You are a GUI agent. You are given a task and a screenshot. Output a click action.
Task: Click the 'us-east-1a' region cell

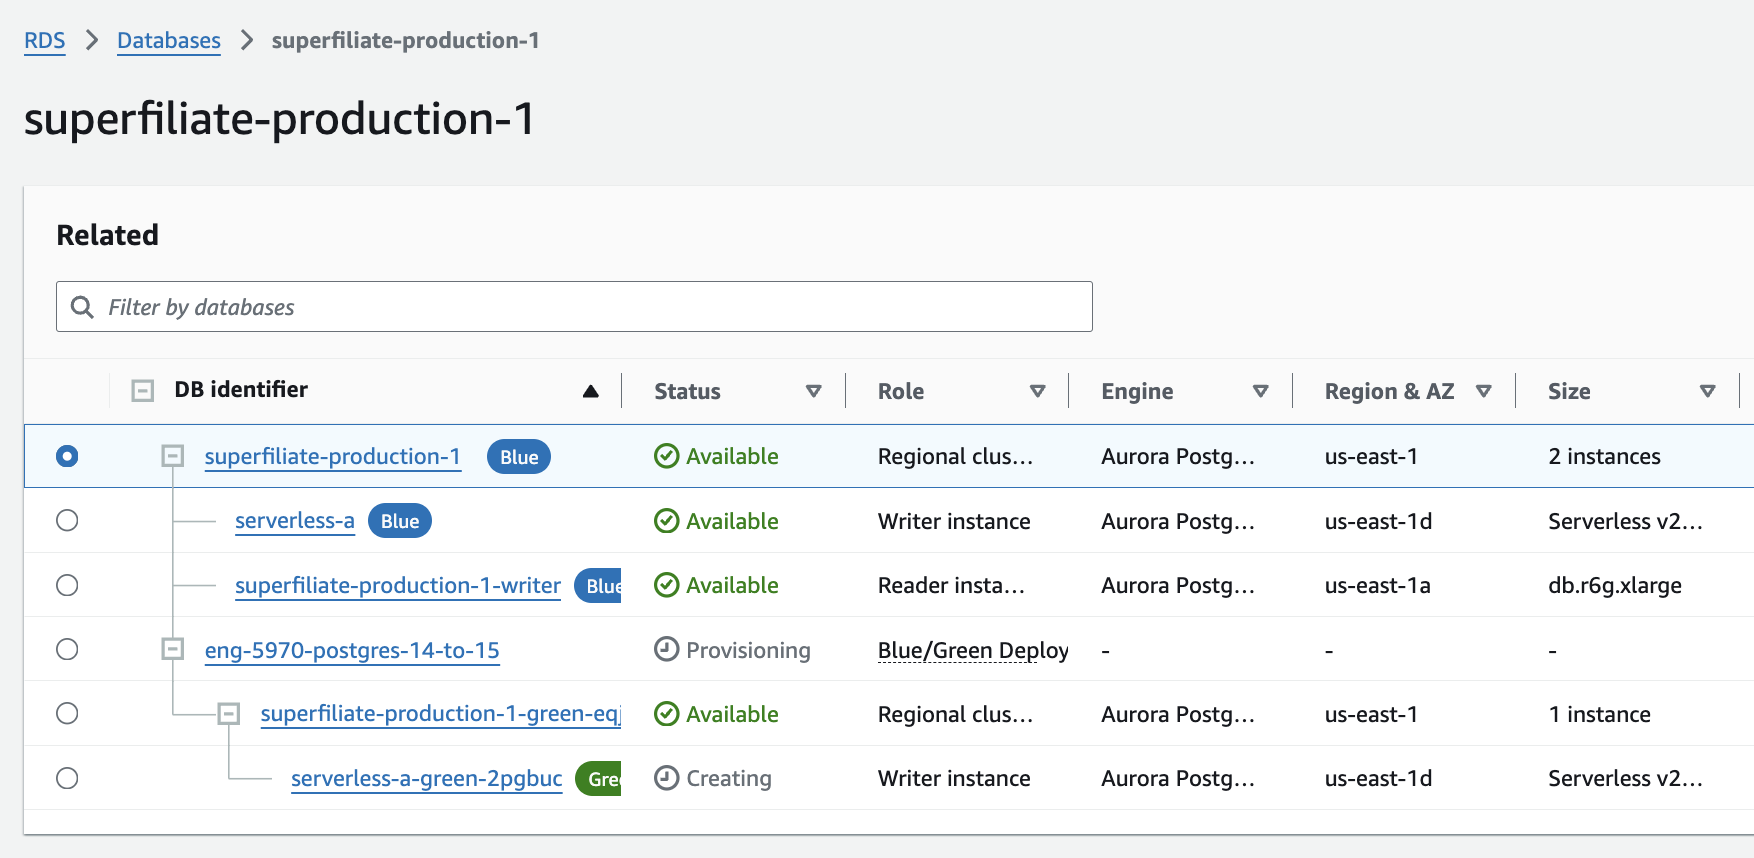pos(1378,585)
